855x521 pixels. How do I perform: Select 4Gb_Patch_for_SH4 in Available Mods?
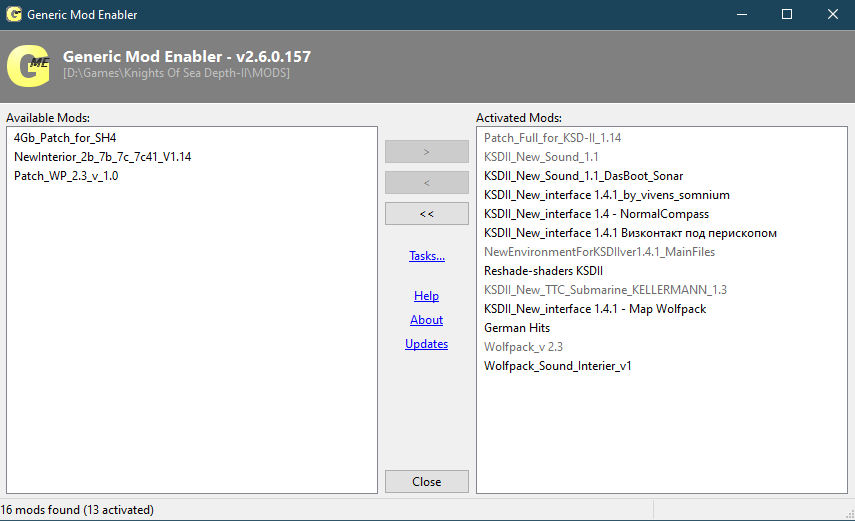click(65, 138)
